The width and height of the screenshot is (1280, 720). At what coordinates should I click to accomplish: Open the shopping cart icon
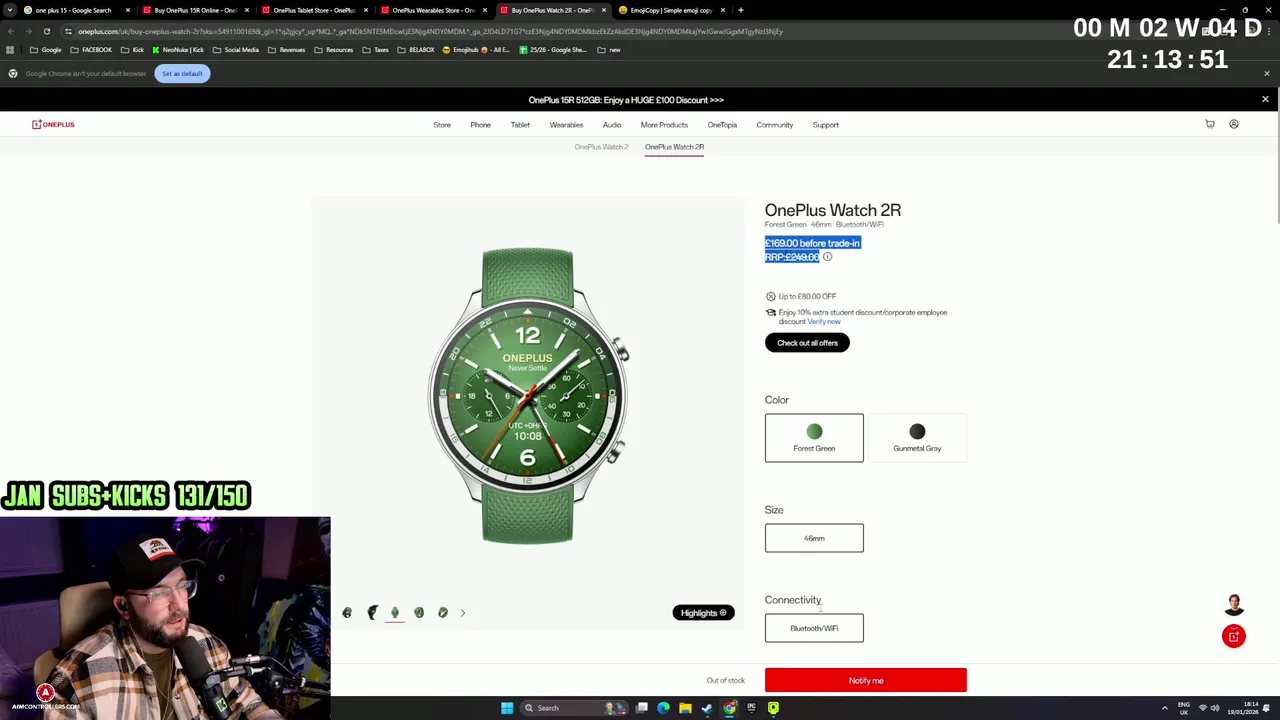(1210, 124)
